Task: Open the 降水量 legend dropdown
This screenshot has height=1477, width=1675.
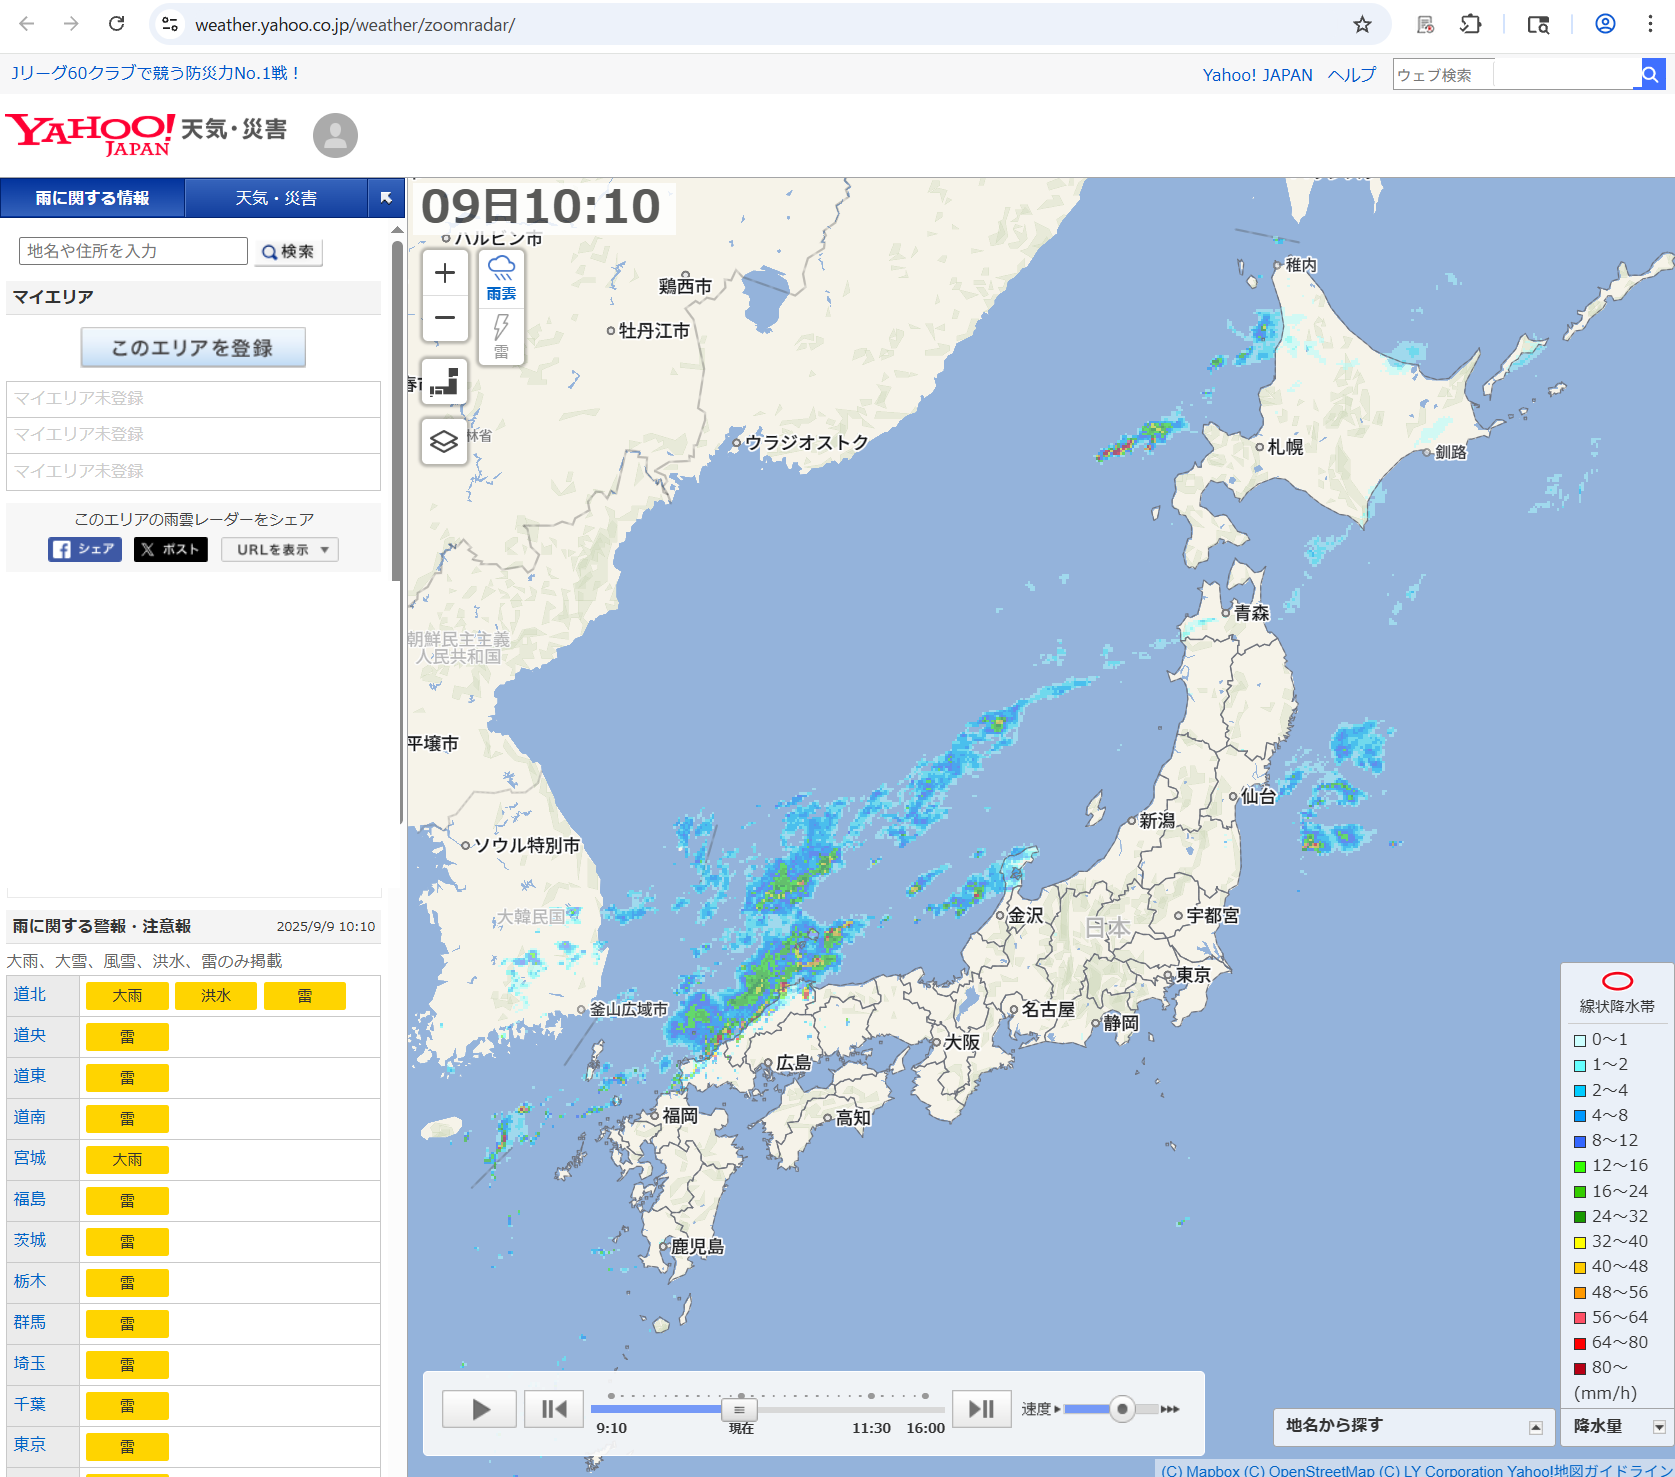Action: point(1617,1426)
